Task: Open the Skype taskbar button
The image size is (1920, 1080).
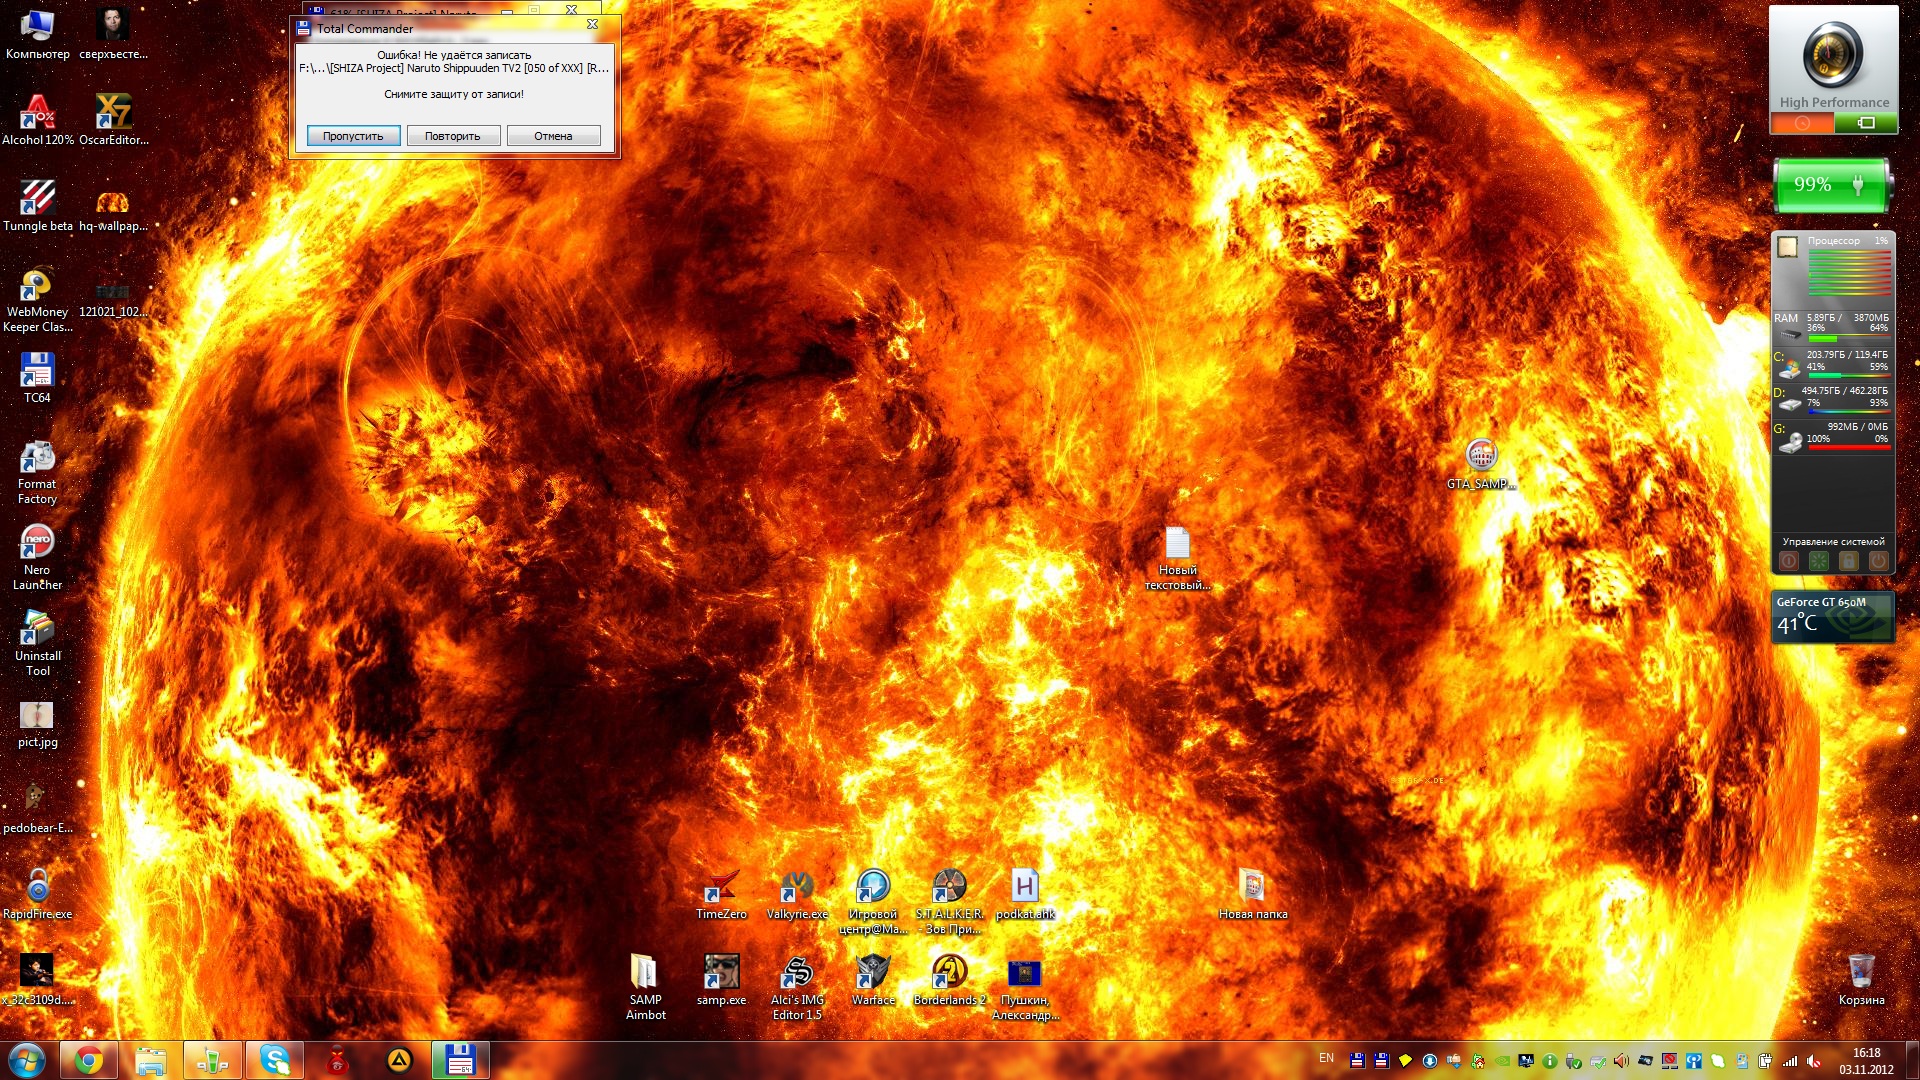Action: 274,1060
